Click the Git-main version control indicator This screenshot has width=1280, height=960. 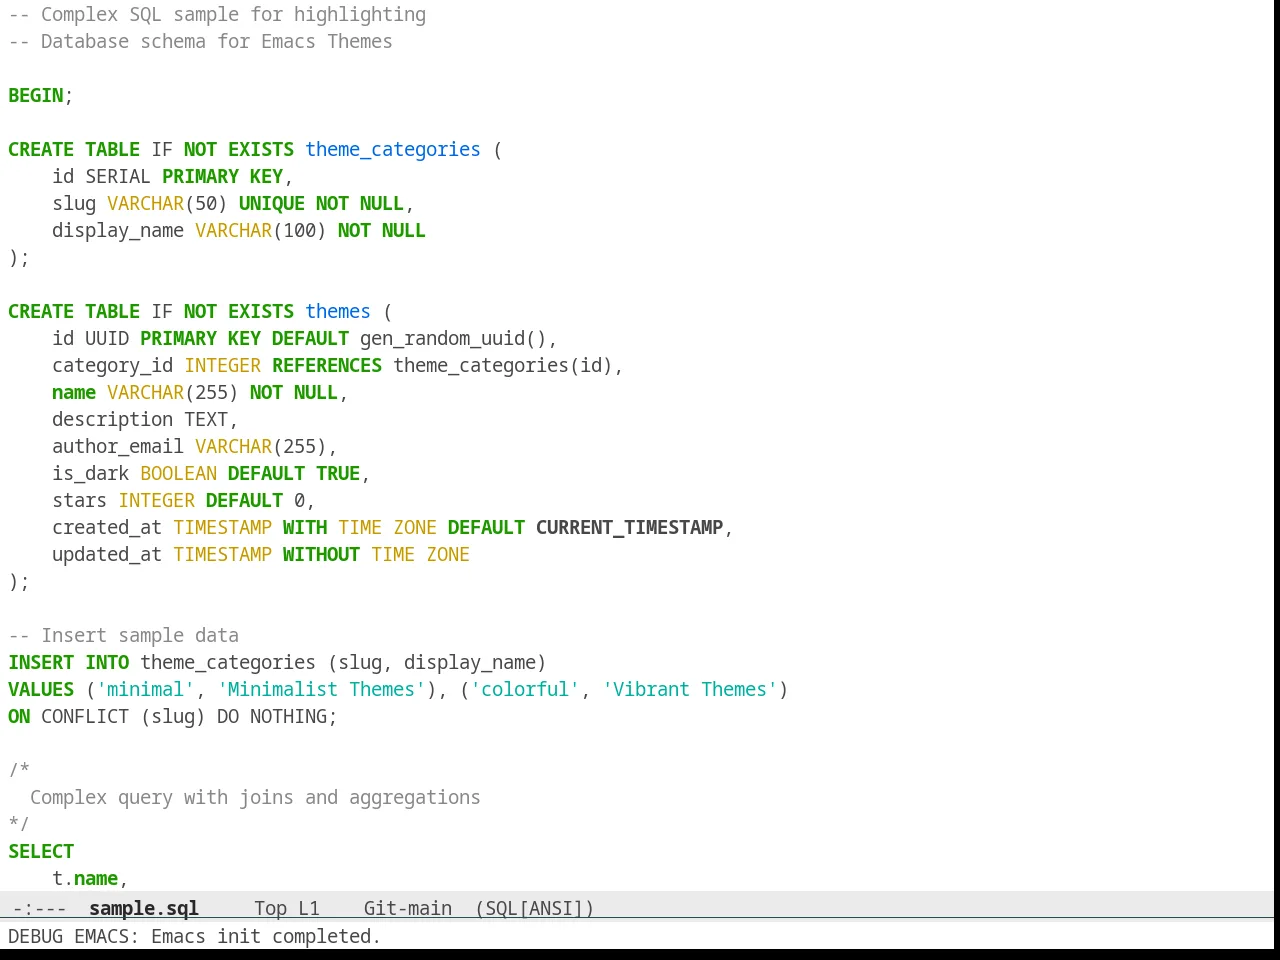pos(408,908)
